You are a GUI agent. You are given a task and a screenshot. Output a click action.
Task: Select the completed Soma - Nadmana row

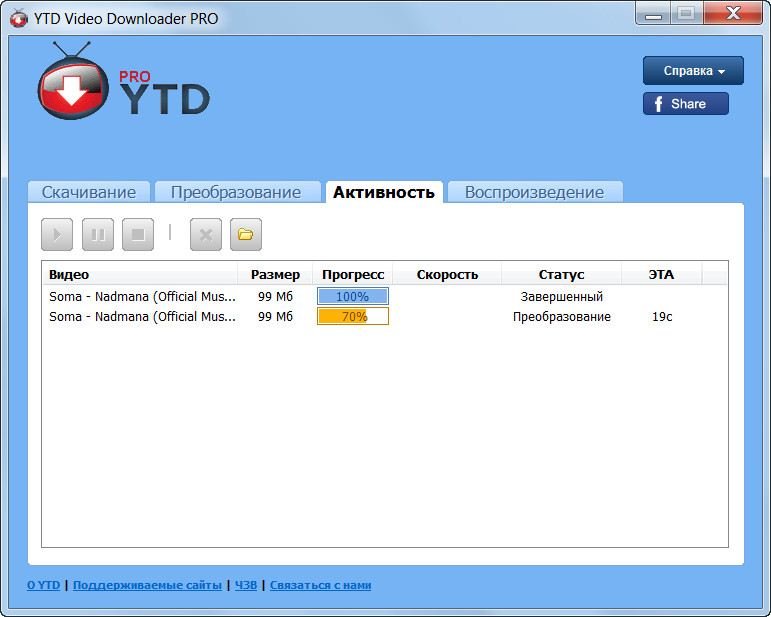click(142, 297)
